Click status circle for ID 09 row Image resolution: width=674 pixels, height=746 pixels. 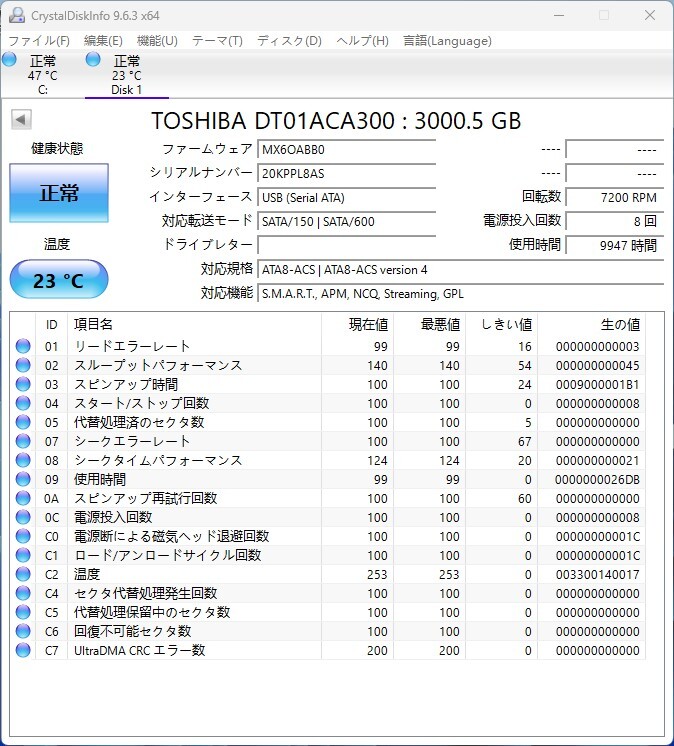(23, 479)
